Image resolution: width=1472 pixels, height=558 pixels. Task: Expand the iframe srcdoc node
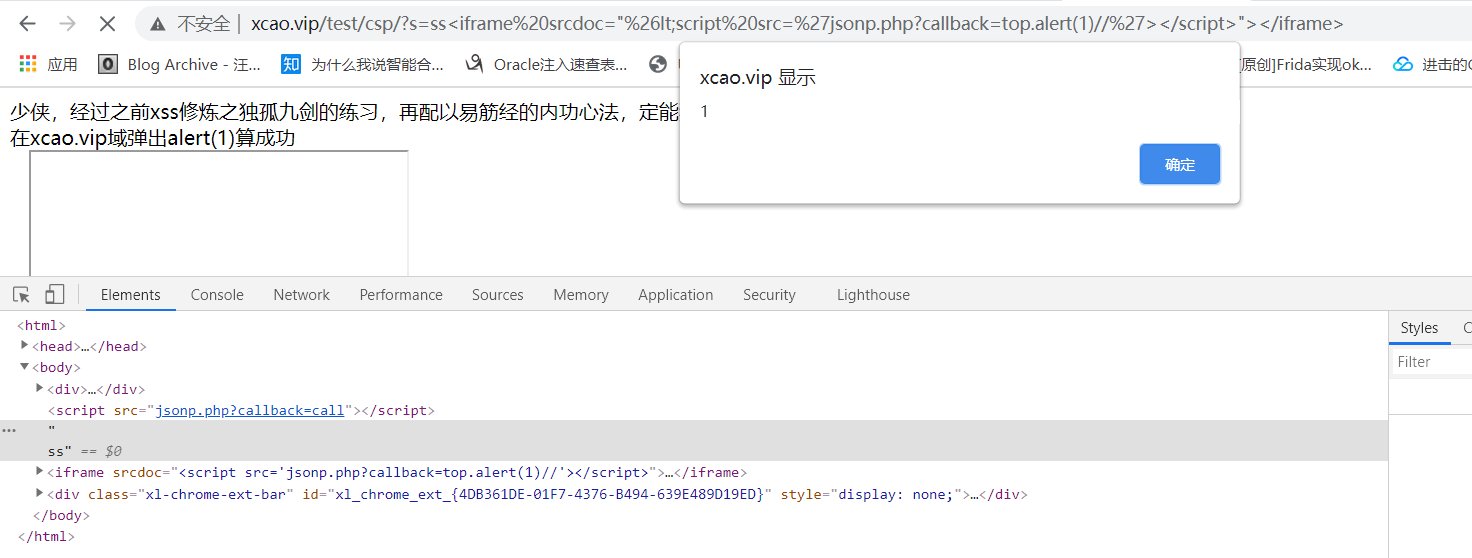(40, 471)
